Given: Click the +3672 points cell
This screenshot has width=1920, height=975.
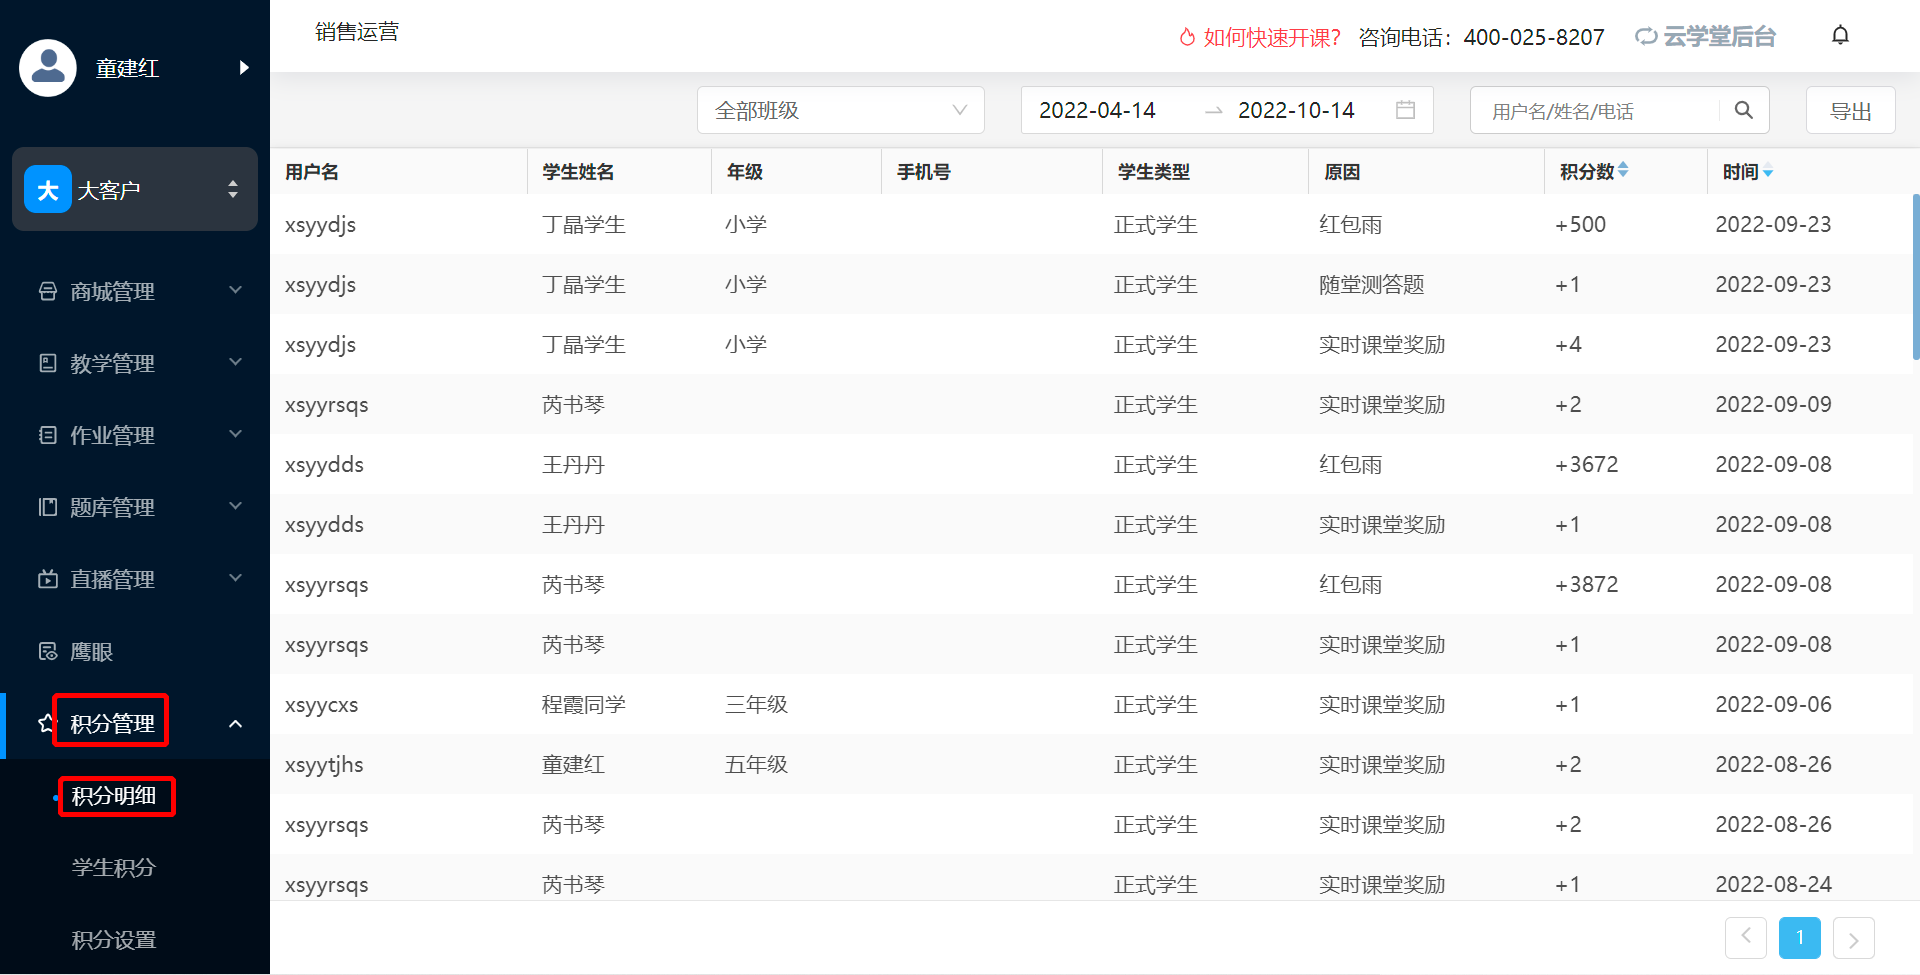Looking at the screenshot, I should [1586, 464].
